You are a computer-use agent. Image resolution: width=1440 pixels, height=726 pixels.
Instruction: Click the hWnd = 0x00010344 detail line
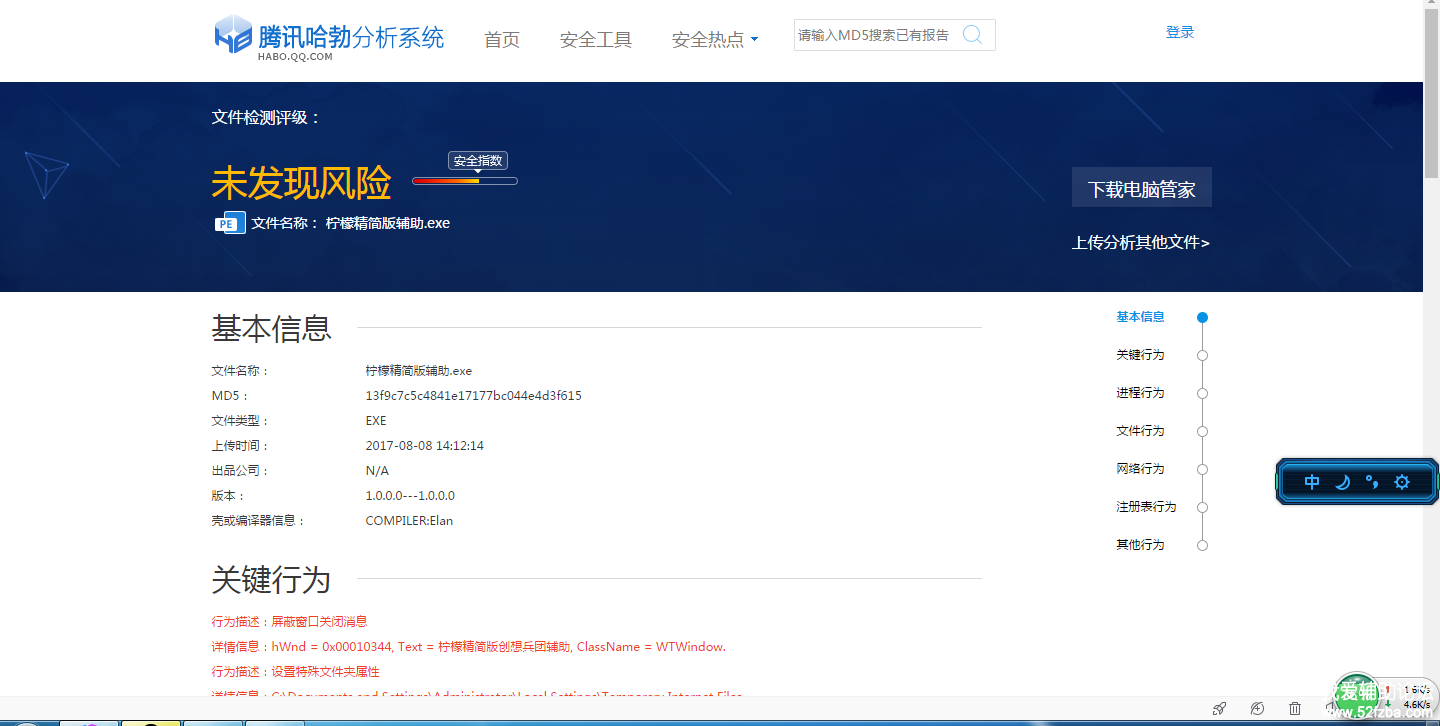[x=469, y=647]
